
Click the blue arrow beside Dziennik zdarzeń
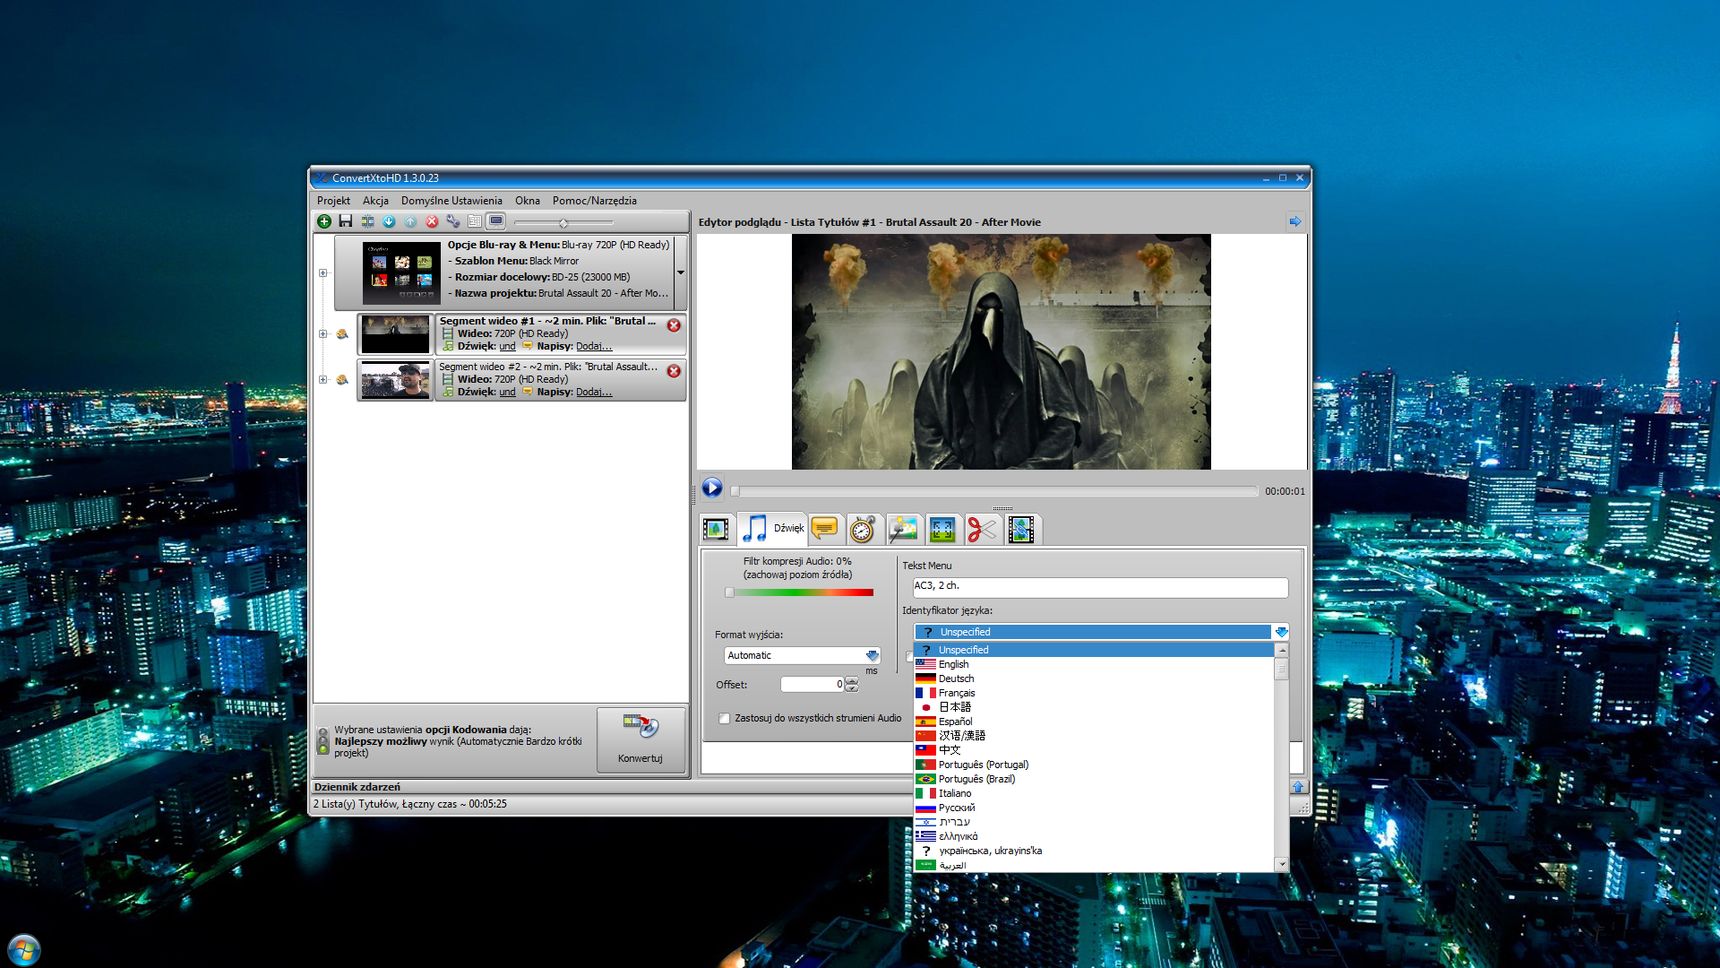(x=1298, y=787)
